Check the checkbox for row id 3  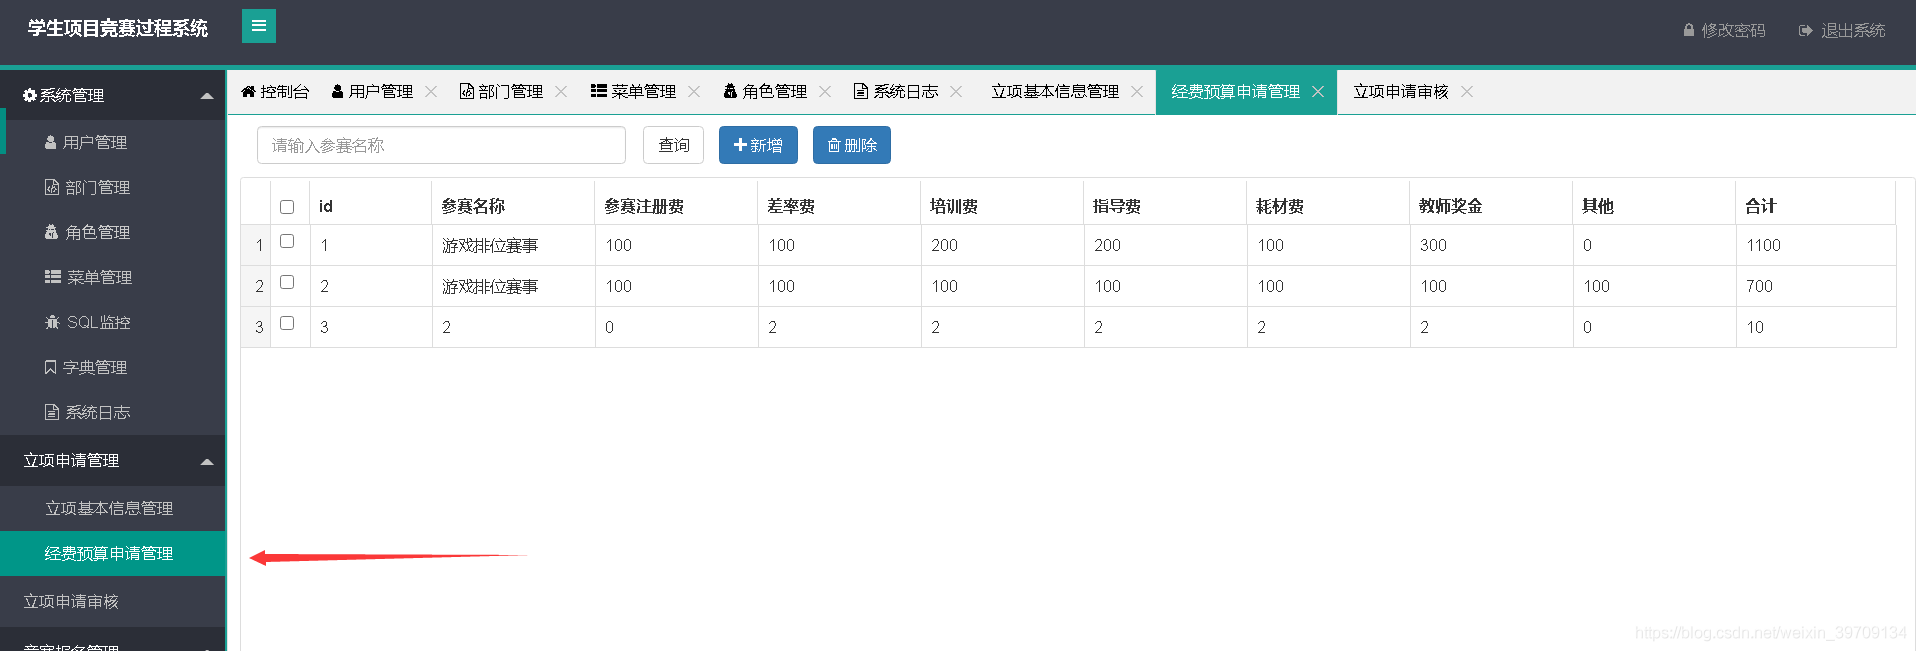point(287,323)
